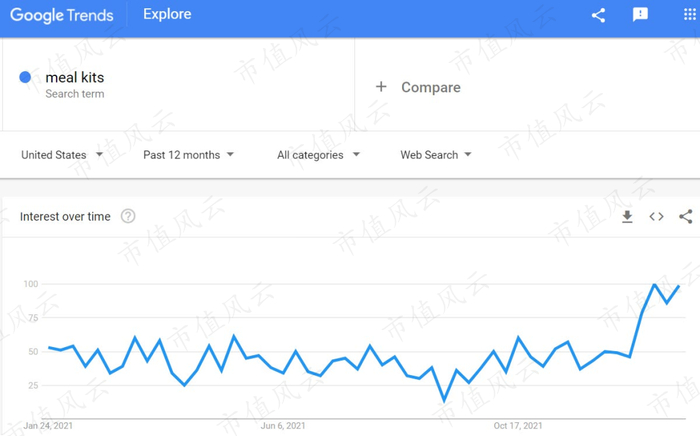700x436 pixels.
Task: Download the Interest over time data
Action: pos(627,217)
